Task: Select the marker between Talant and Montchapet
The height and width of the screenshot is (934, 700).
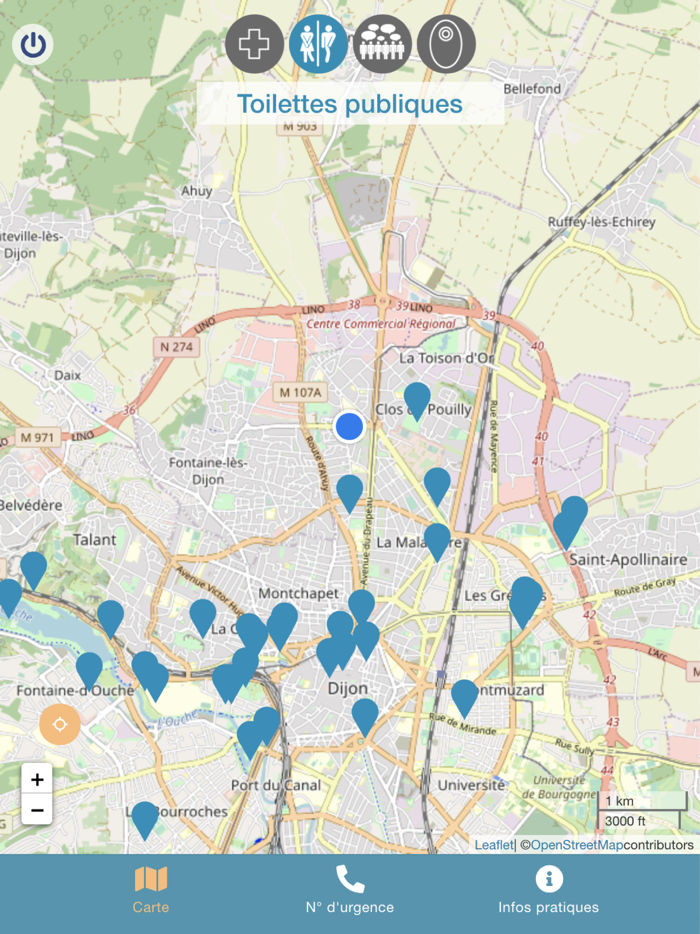Action: click(x=203, y=618)
